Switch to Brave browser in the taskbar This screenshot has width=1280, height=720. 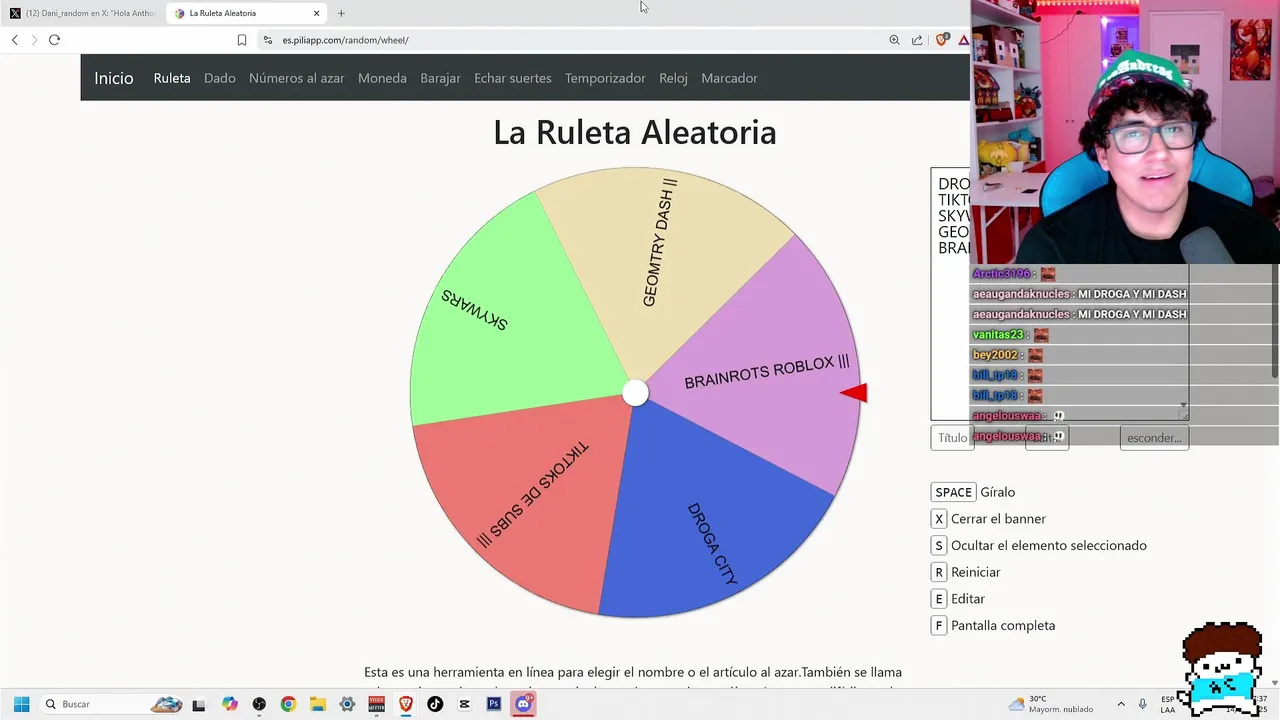[x=406, y=704]
